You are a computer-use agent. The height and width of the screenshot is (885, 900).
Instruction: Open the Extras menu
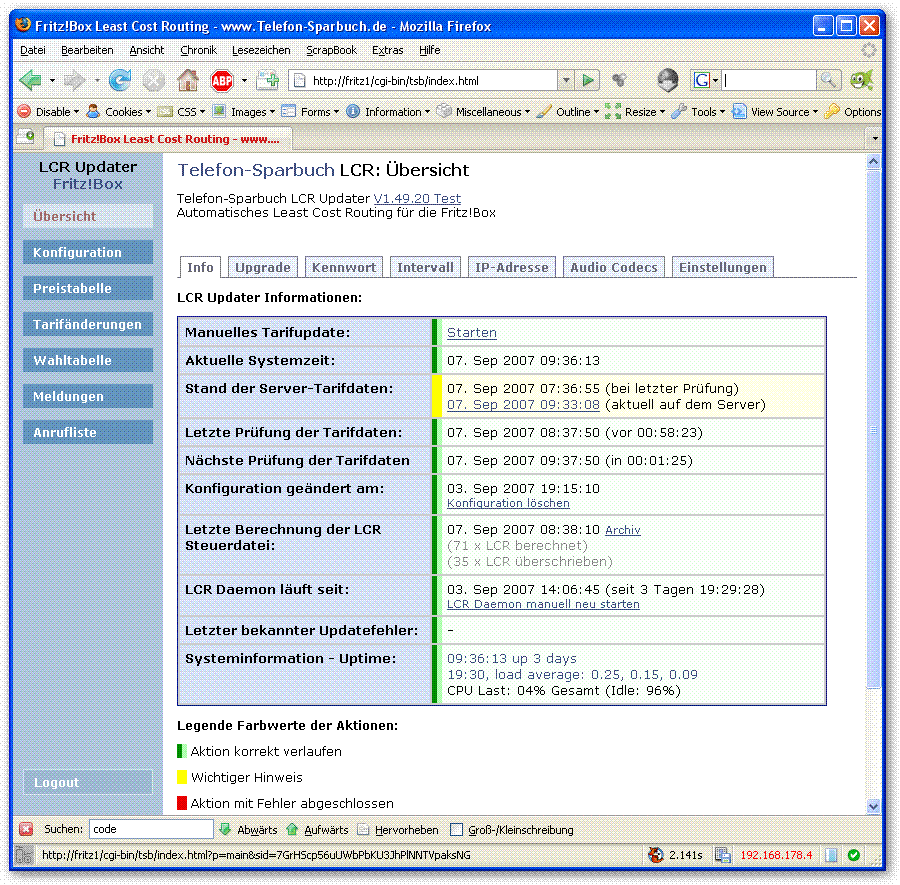tap(387, 50)
